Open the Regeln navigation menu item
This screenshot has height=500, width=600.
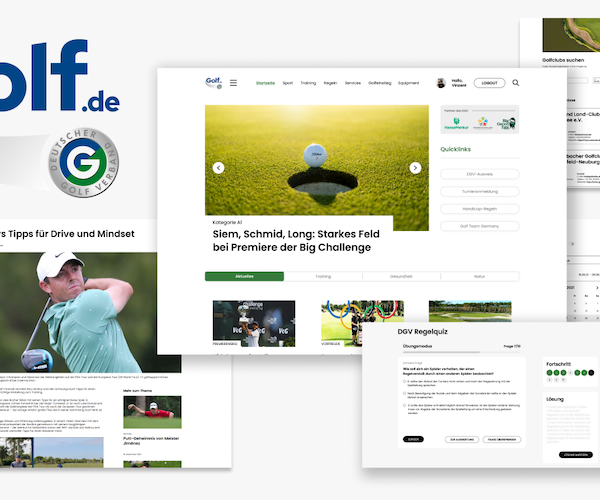point(330,83)
